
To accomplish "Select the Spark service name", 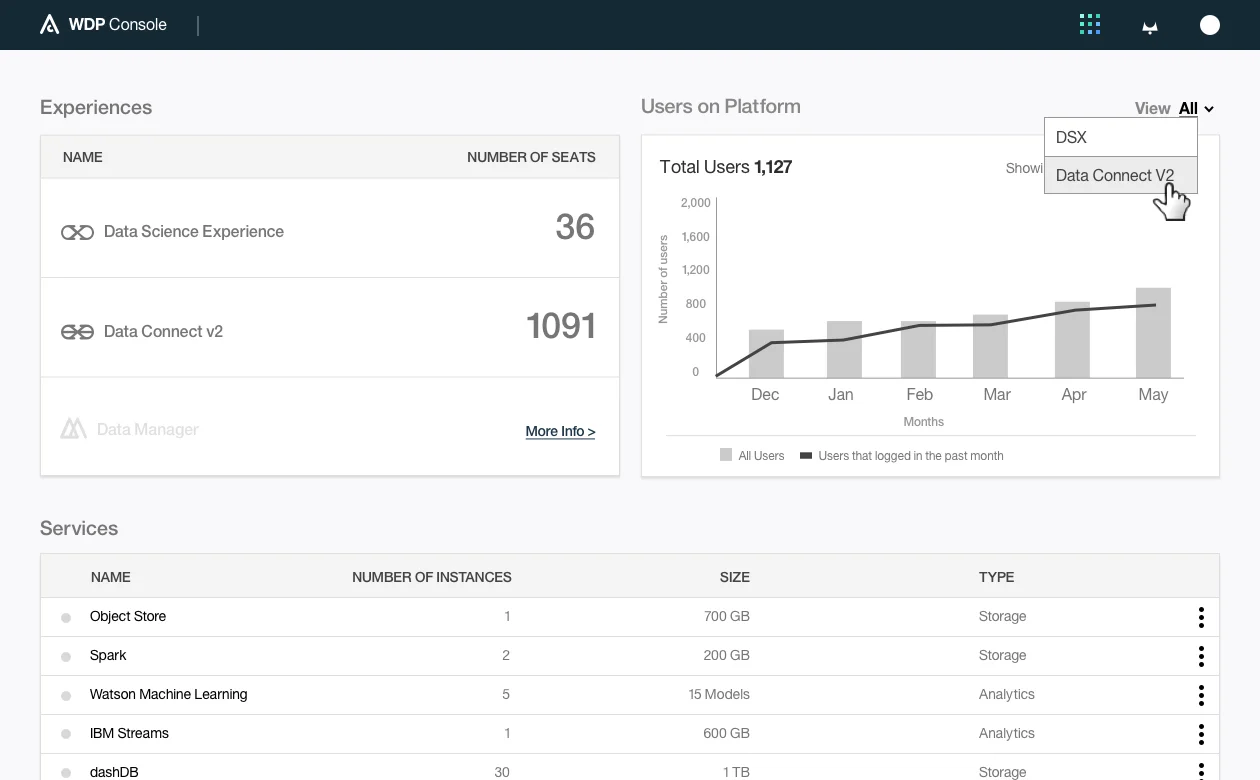I will [108, 655].
